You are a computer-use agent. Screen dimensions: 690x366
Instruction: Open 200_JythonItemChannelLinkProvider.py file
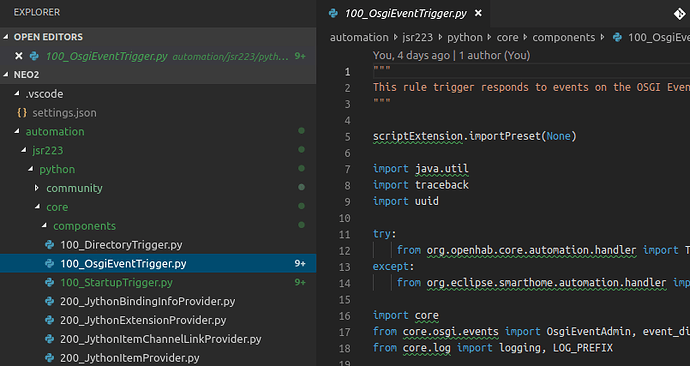pos(161,339)
